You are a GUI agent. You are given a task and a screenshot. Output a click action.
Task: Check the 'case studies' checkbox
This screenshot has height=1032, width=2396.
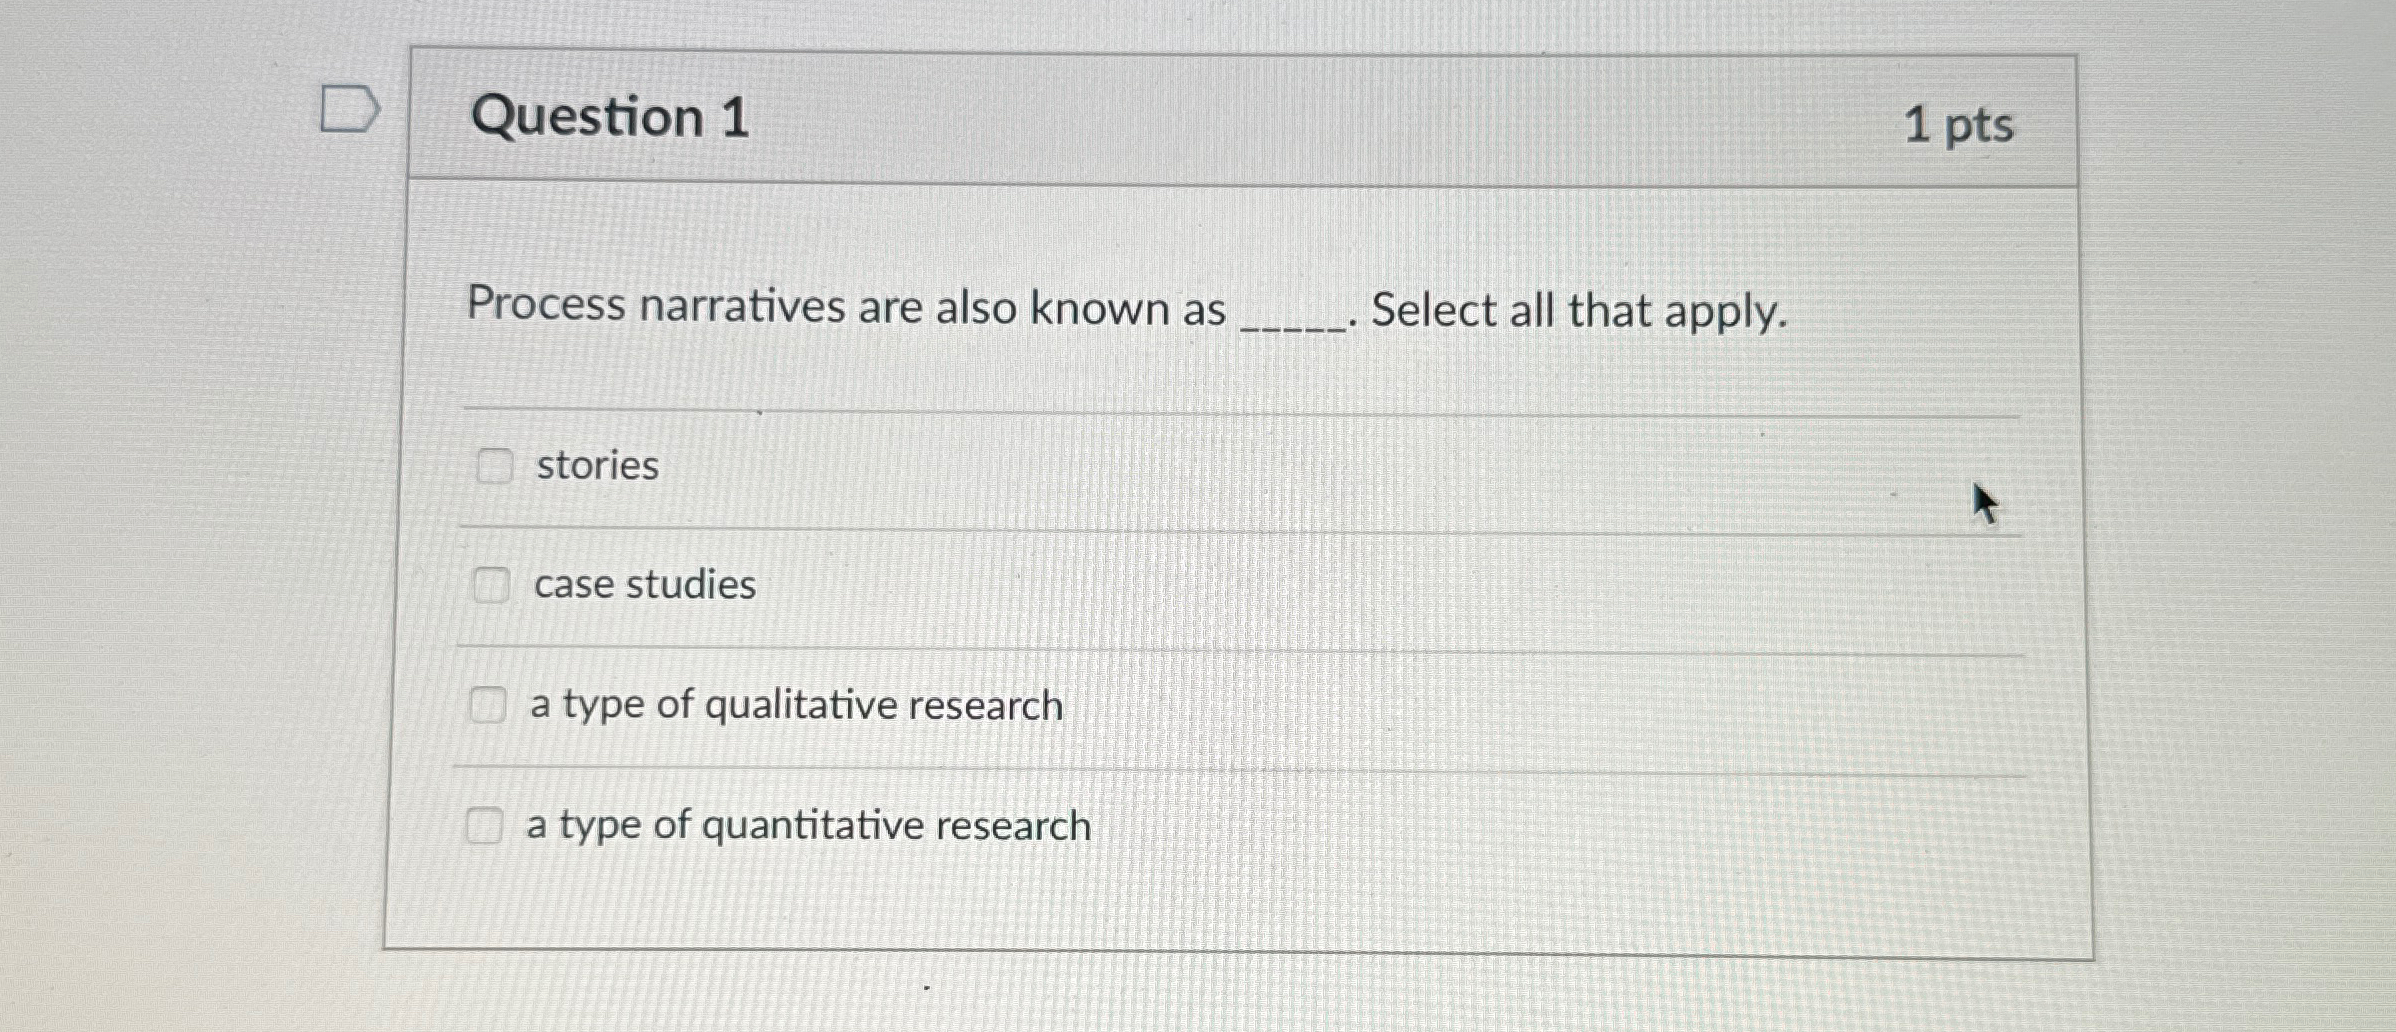[492, 584]
